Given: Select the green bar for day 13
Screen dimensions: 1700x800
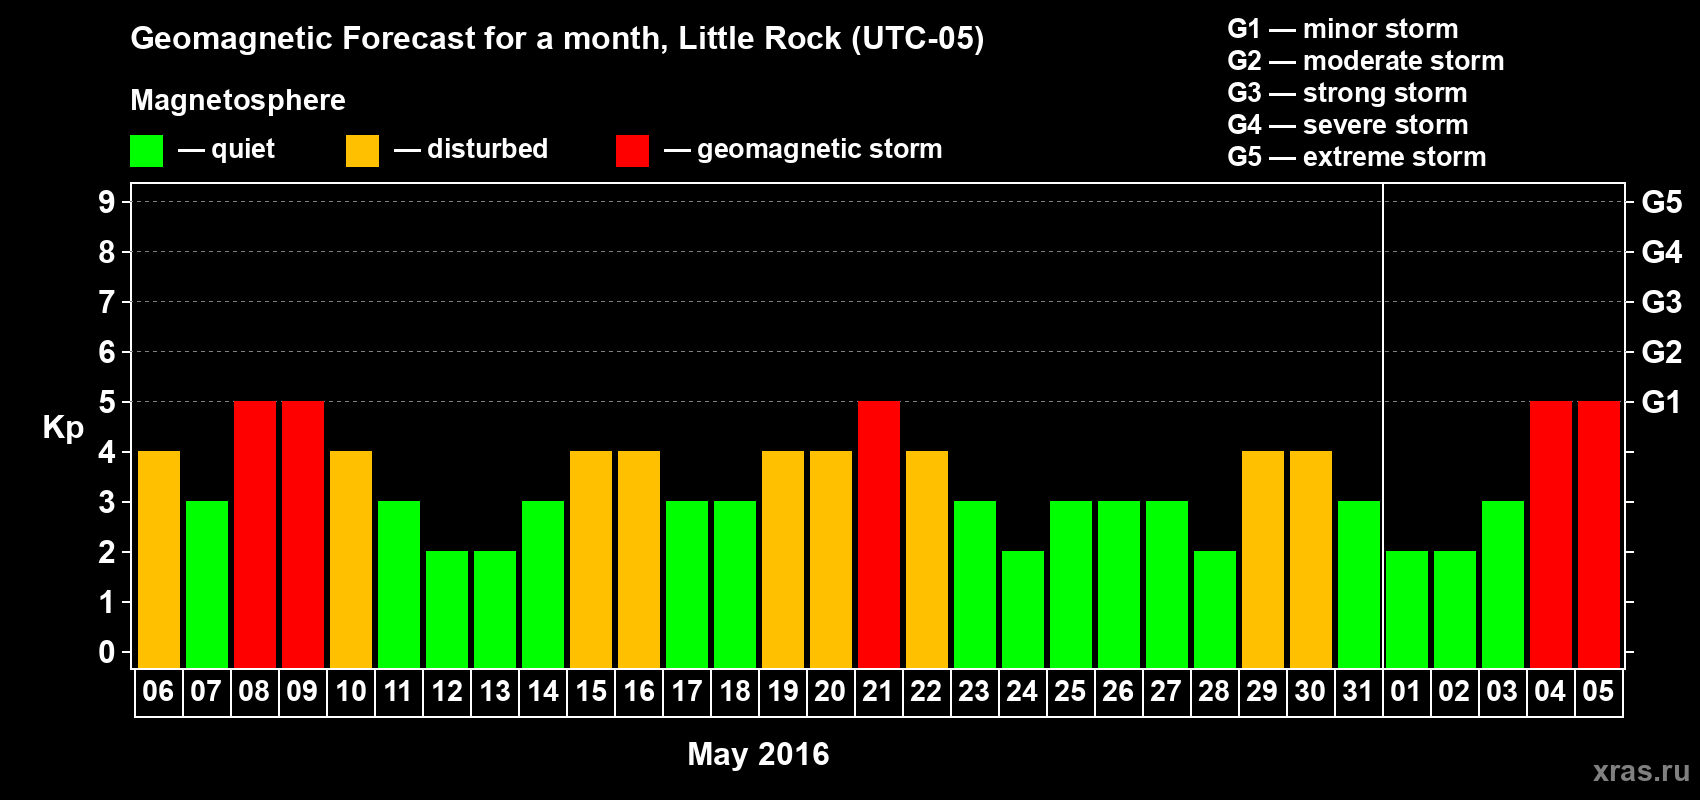Looking at the screenshot, I should point(495,610).
